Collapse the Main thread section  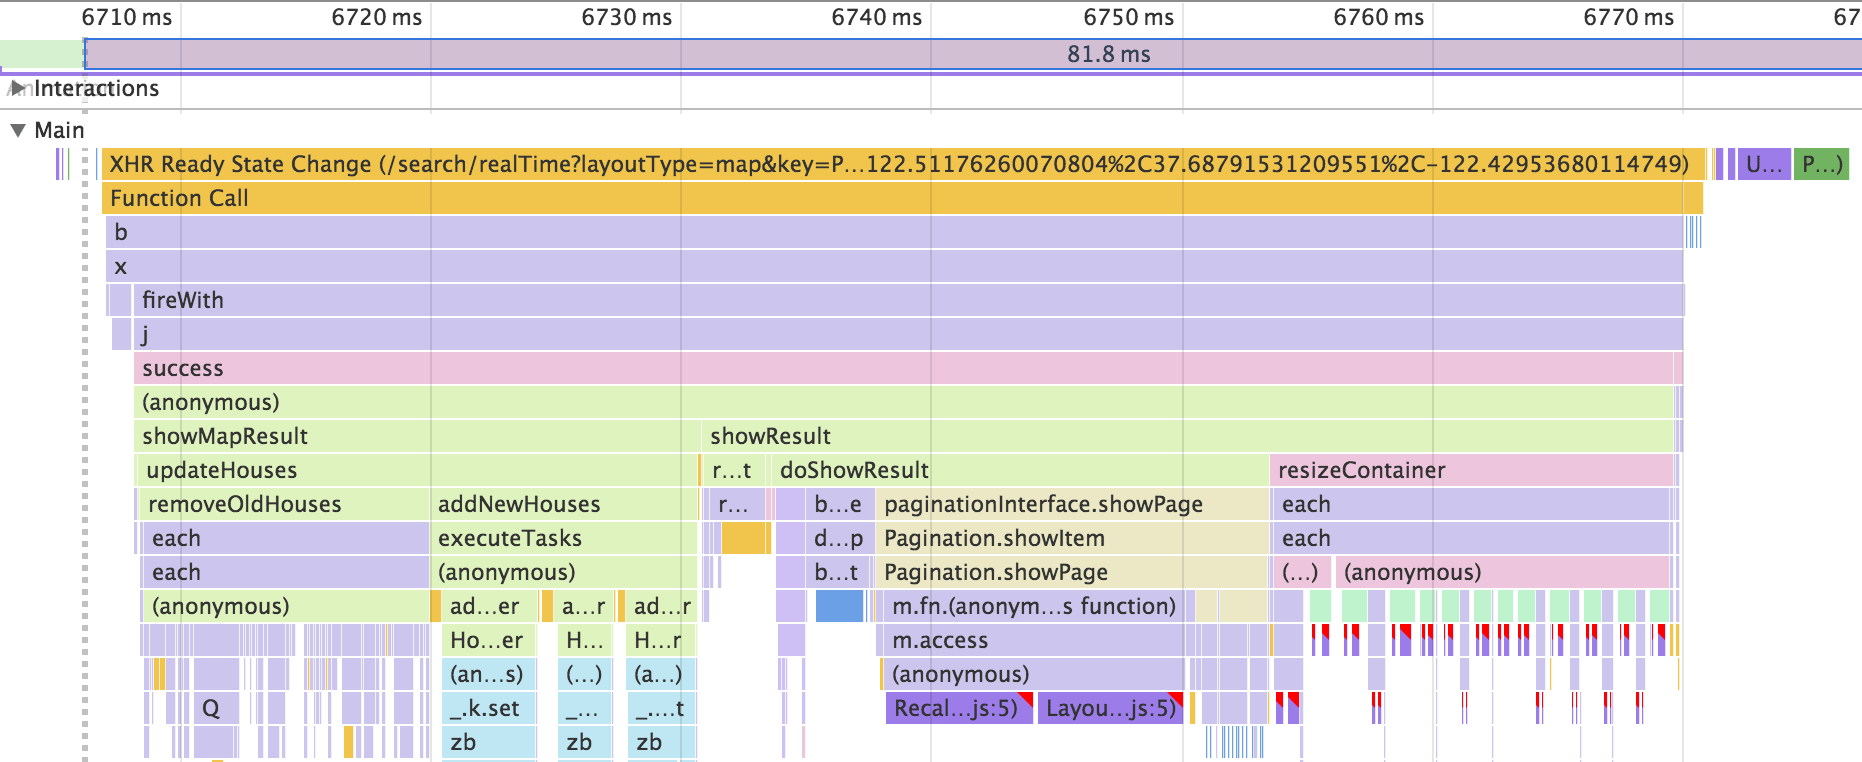tap(18, 130)
